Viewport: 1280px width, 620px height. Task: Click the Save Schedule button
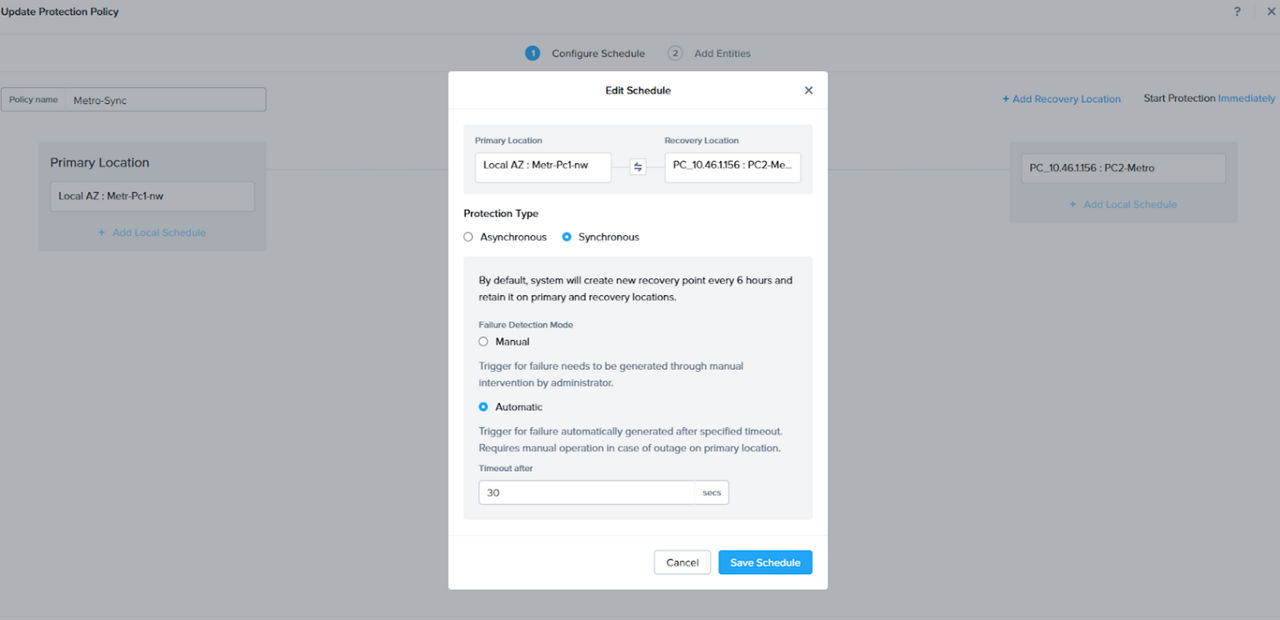pos(765,562)
